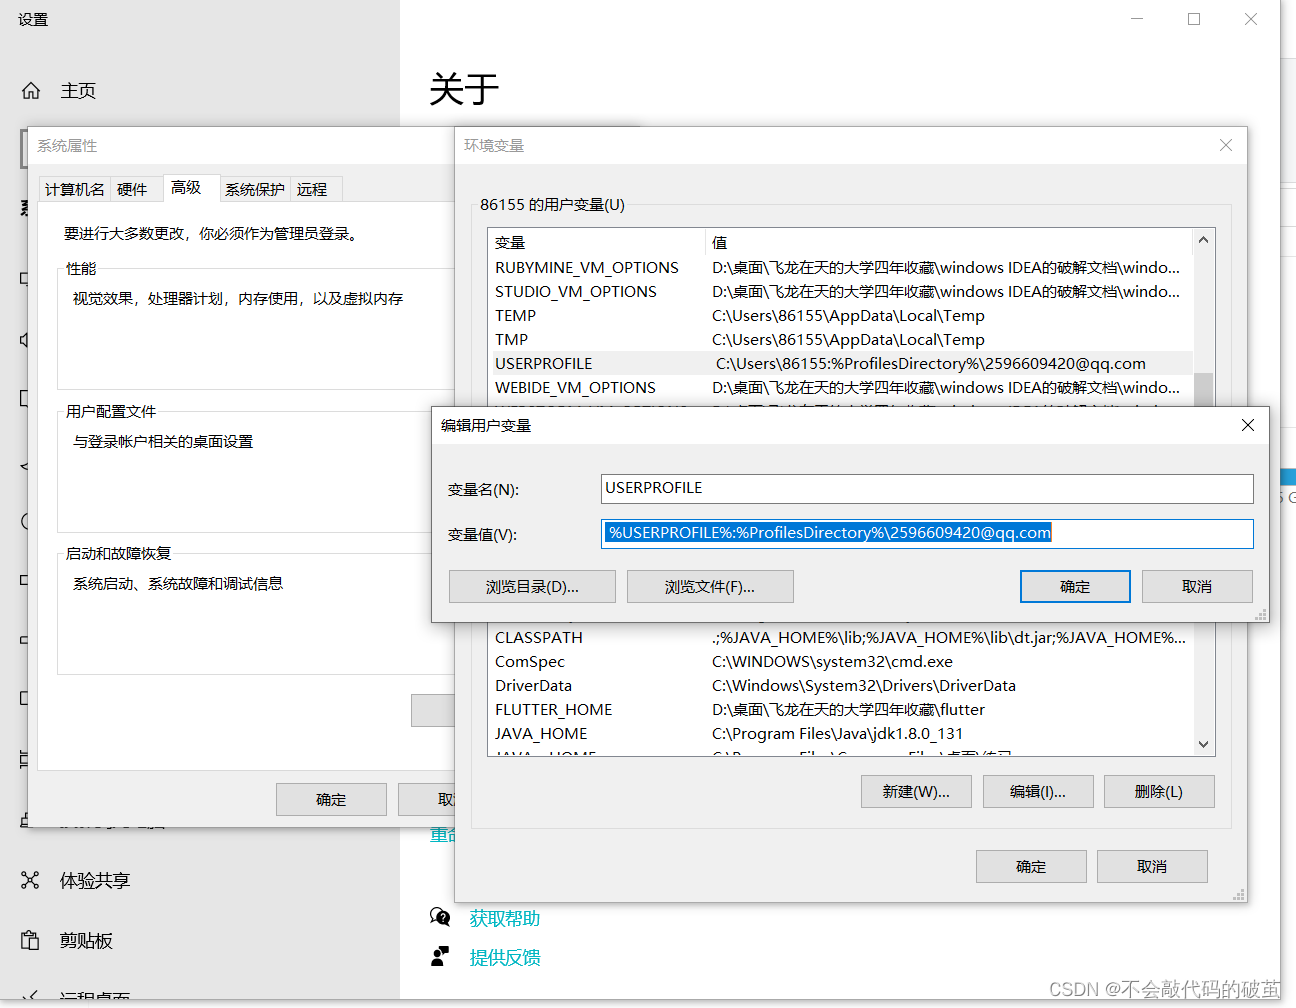Switch to the System Protection tab
This screenshot has width=1296, height=1008.
[255, 189]
